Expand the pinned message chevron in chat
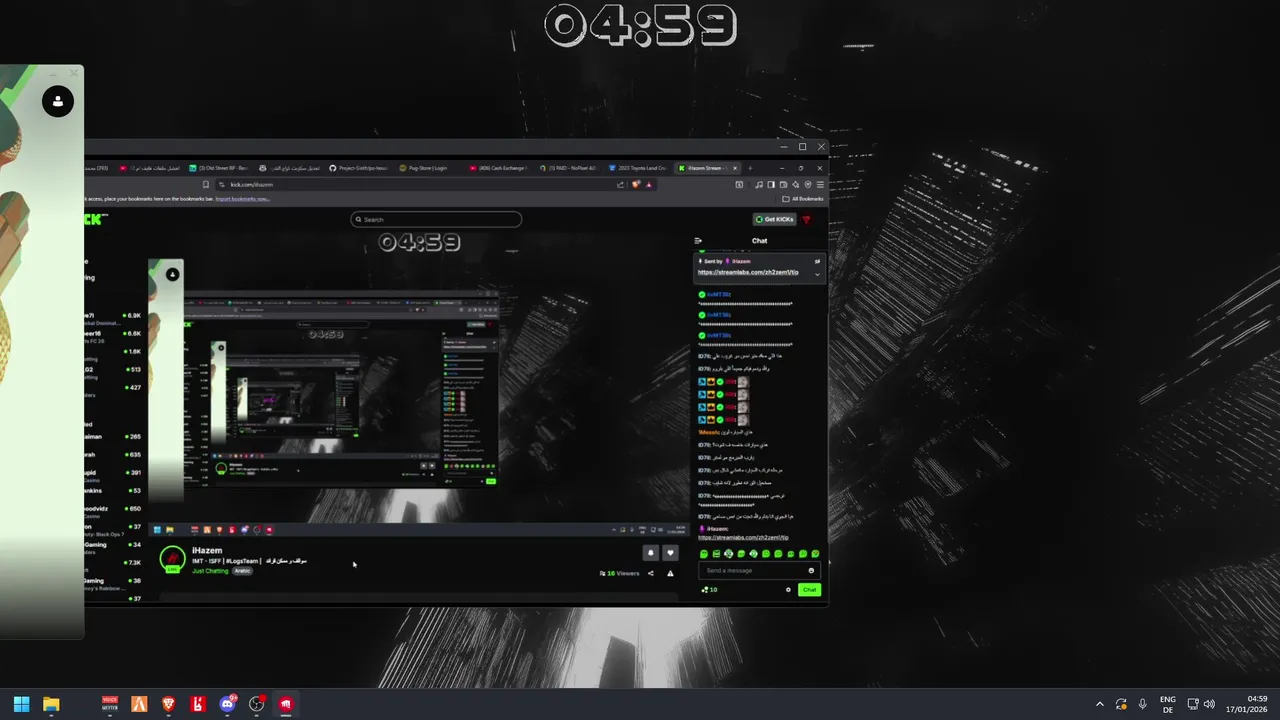 click(817, 274)
